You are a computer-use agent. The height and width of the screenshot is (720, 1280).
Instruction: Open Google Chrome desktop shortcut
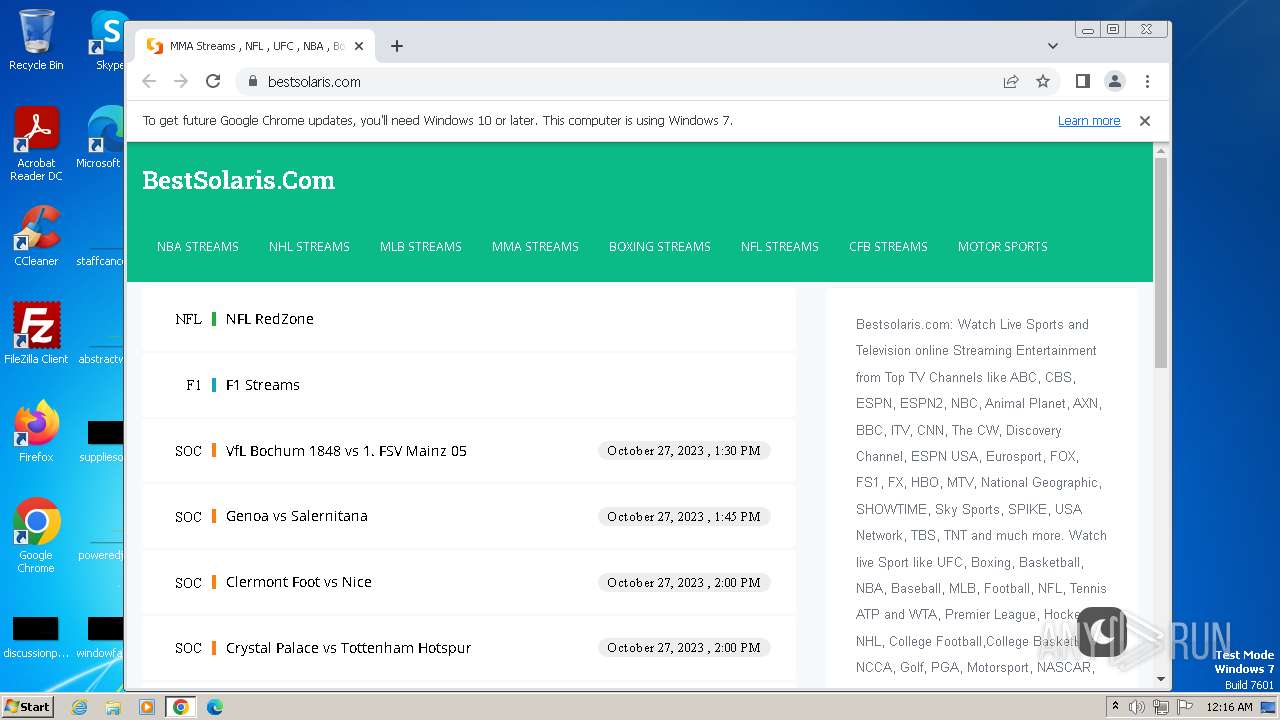(36, 535)
